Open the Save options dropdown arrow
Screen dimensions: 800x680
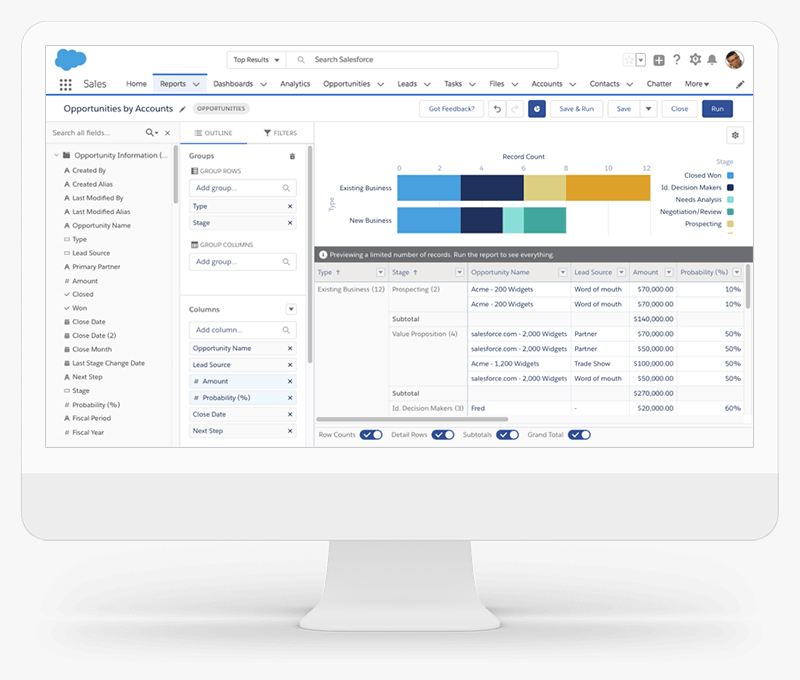click(x=648, y=109)
